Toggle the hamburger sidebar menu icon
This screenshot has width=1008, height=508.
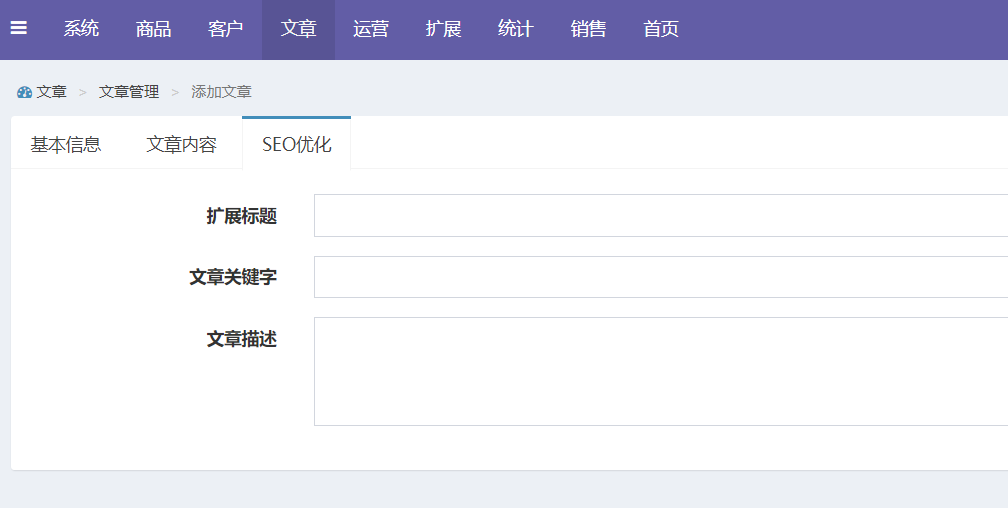pyautogui.click(x=19, y=28)
